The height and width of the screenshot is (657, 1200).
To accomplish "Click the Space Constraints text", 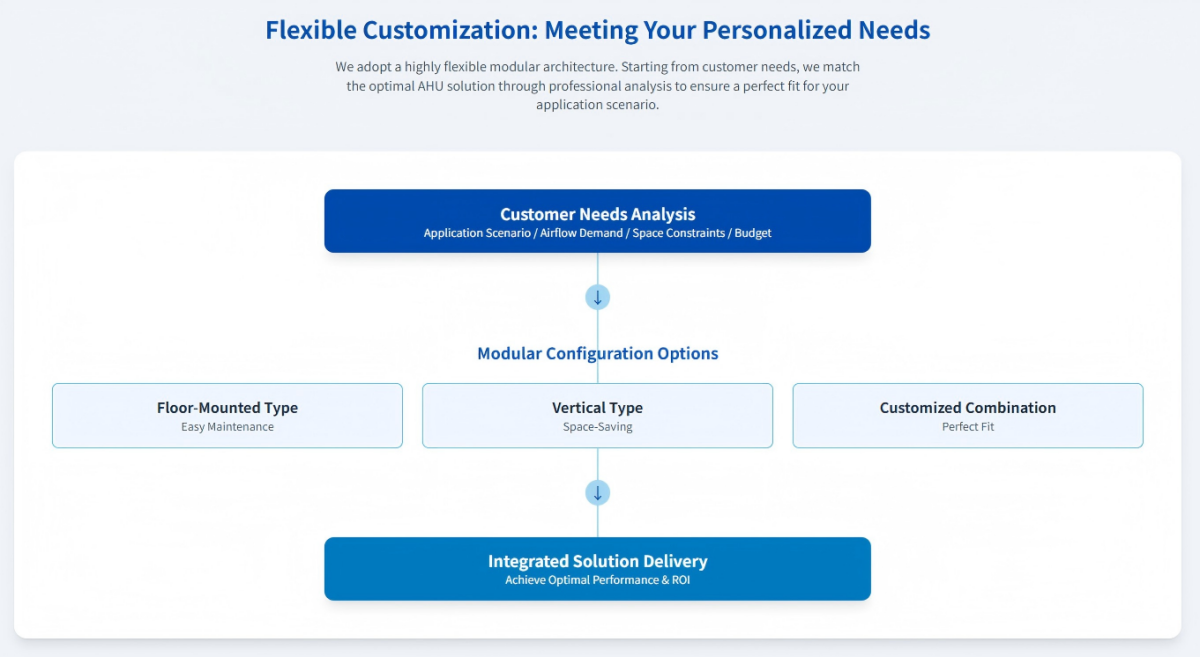I will coord(679,233).
